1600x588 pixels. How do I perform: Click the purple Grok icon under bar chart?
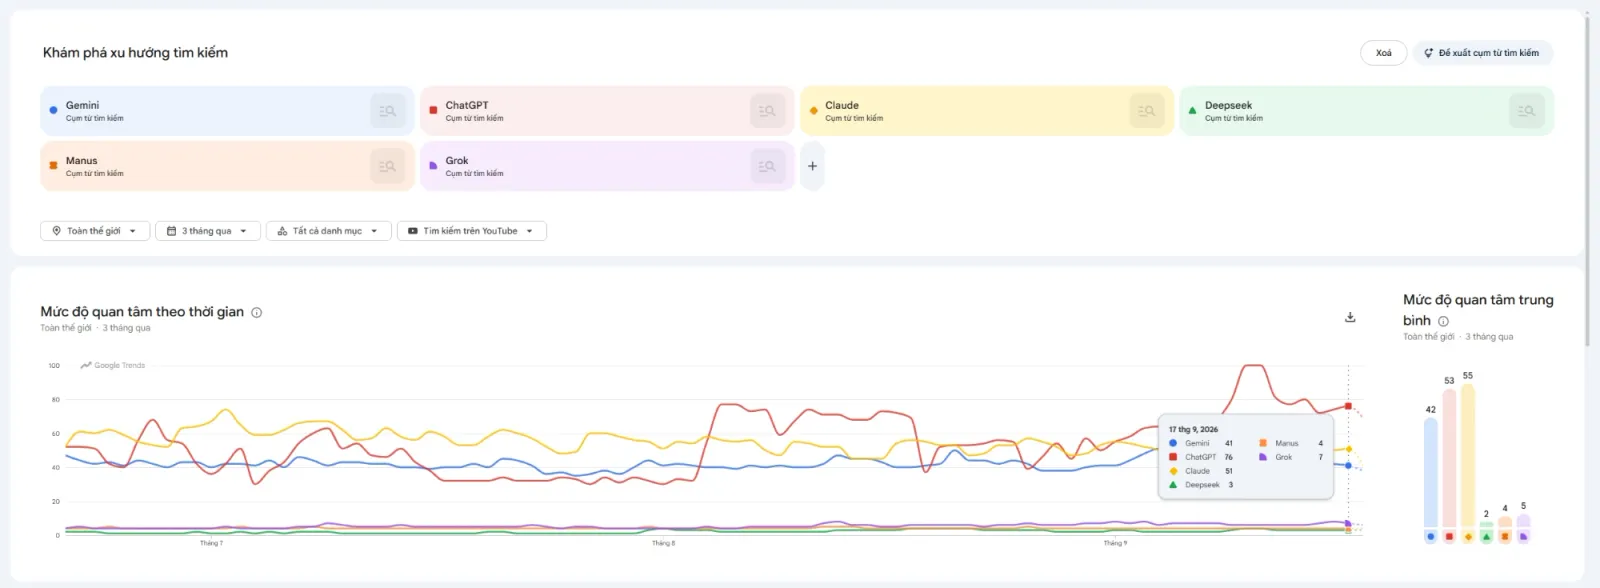[x=1523, y=537]
